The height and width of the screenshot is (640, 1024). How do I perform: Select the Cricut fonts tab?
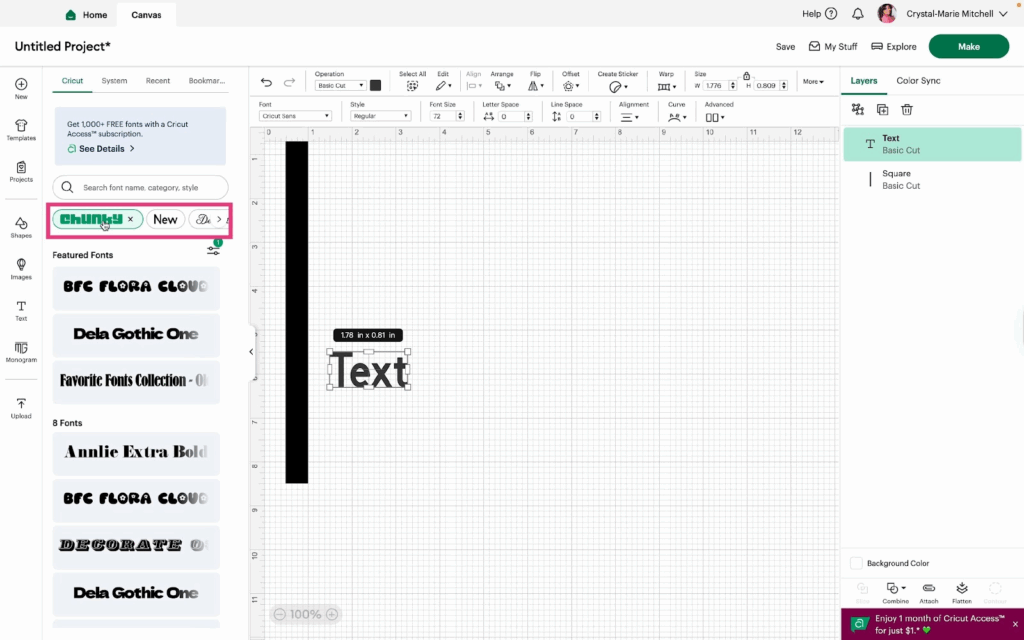point(72,81)
